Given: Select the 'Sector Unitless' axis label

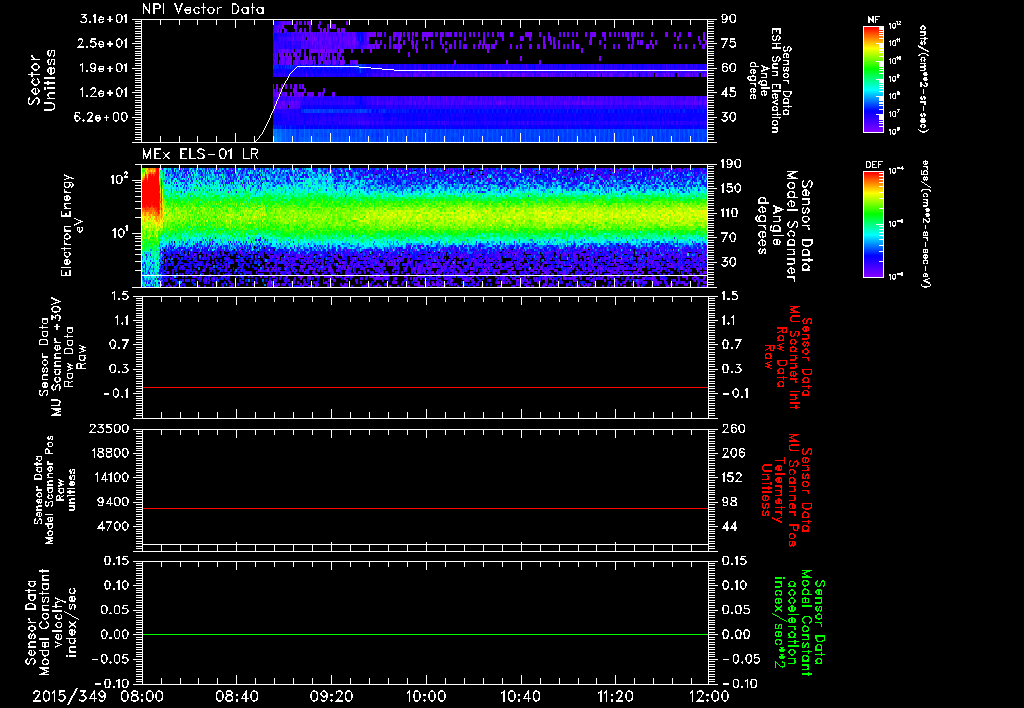Looking at the screenshot, I should coord(42,80).
